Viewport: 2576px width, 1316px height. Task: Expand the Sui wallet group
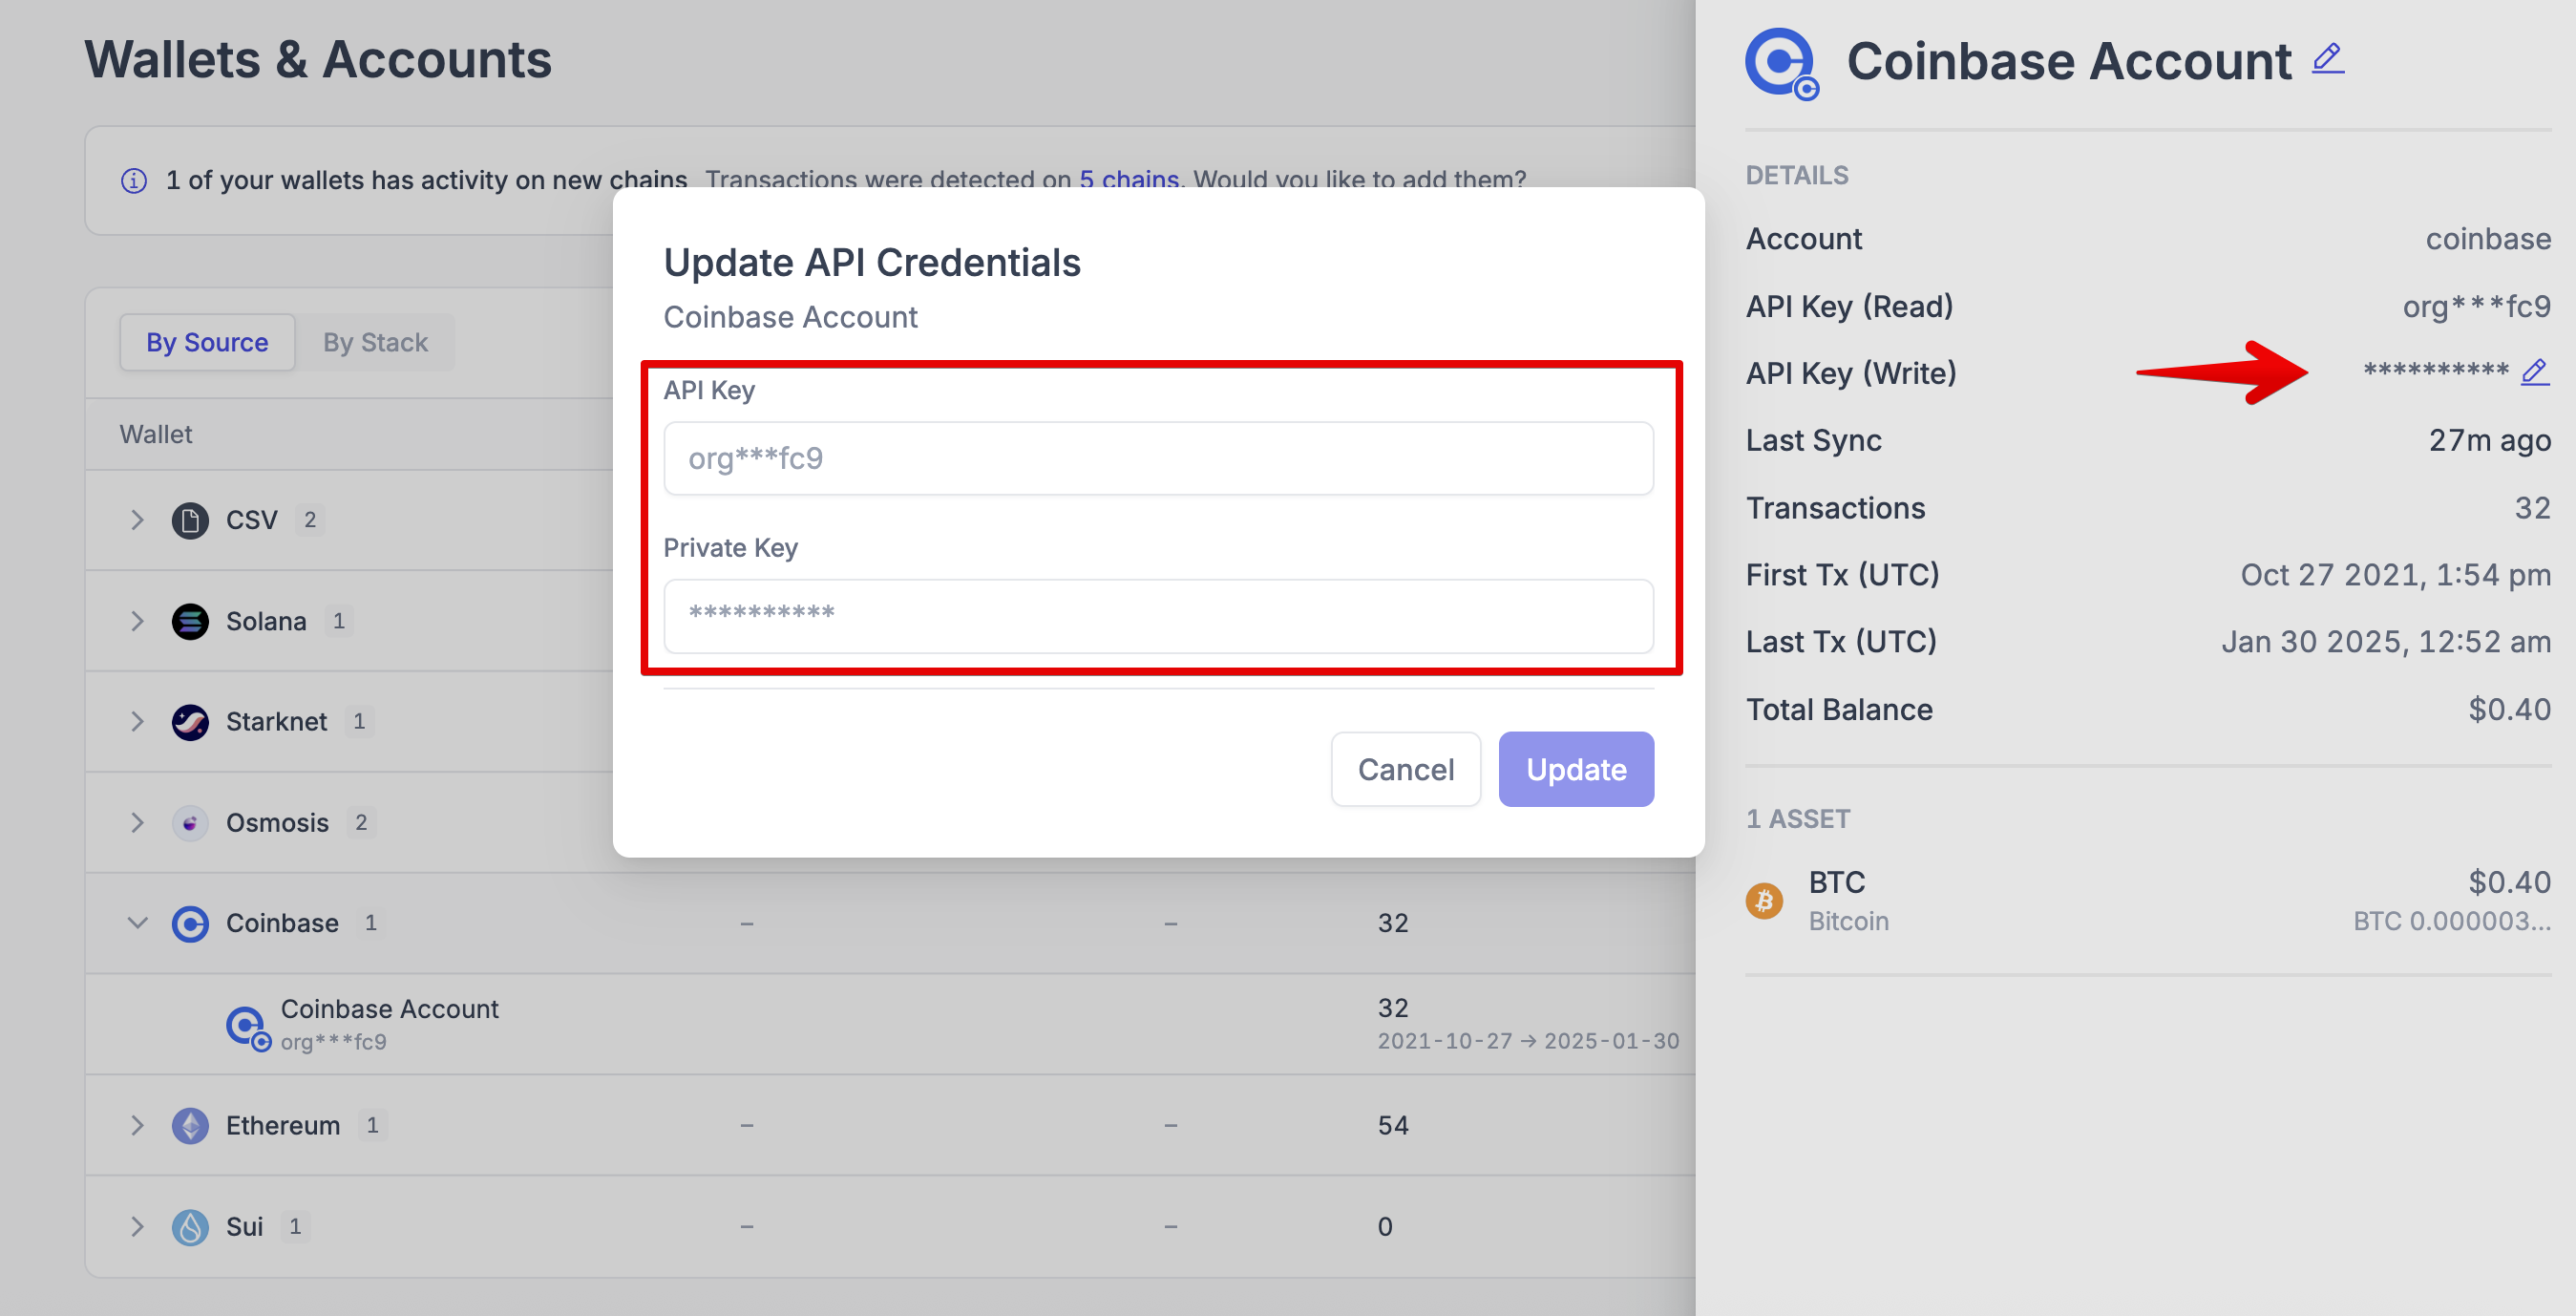point(137,1226)
